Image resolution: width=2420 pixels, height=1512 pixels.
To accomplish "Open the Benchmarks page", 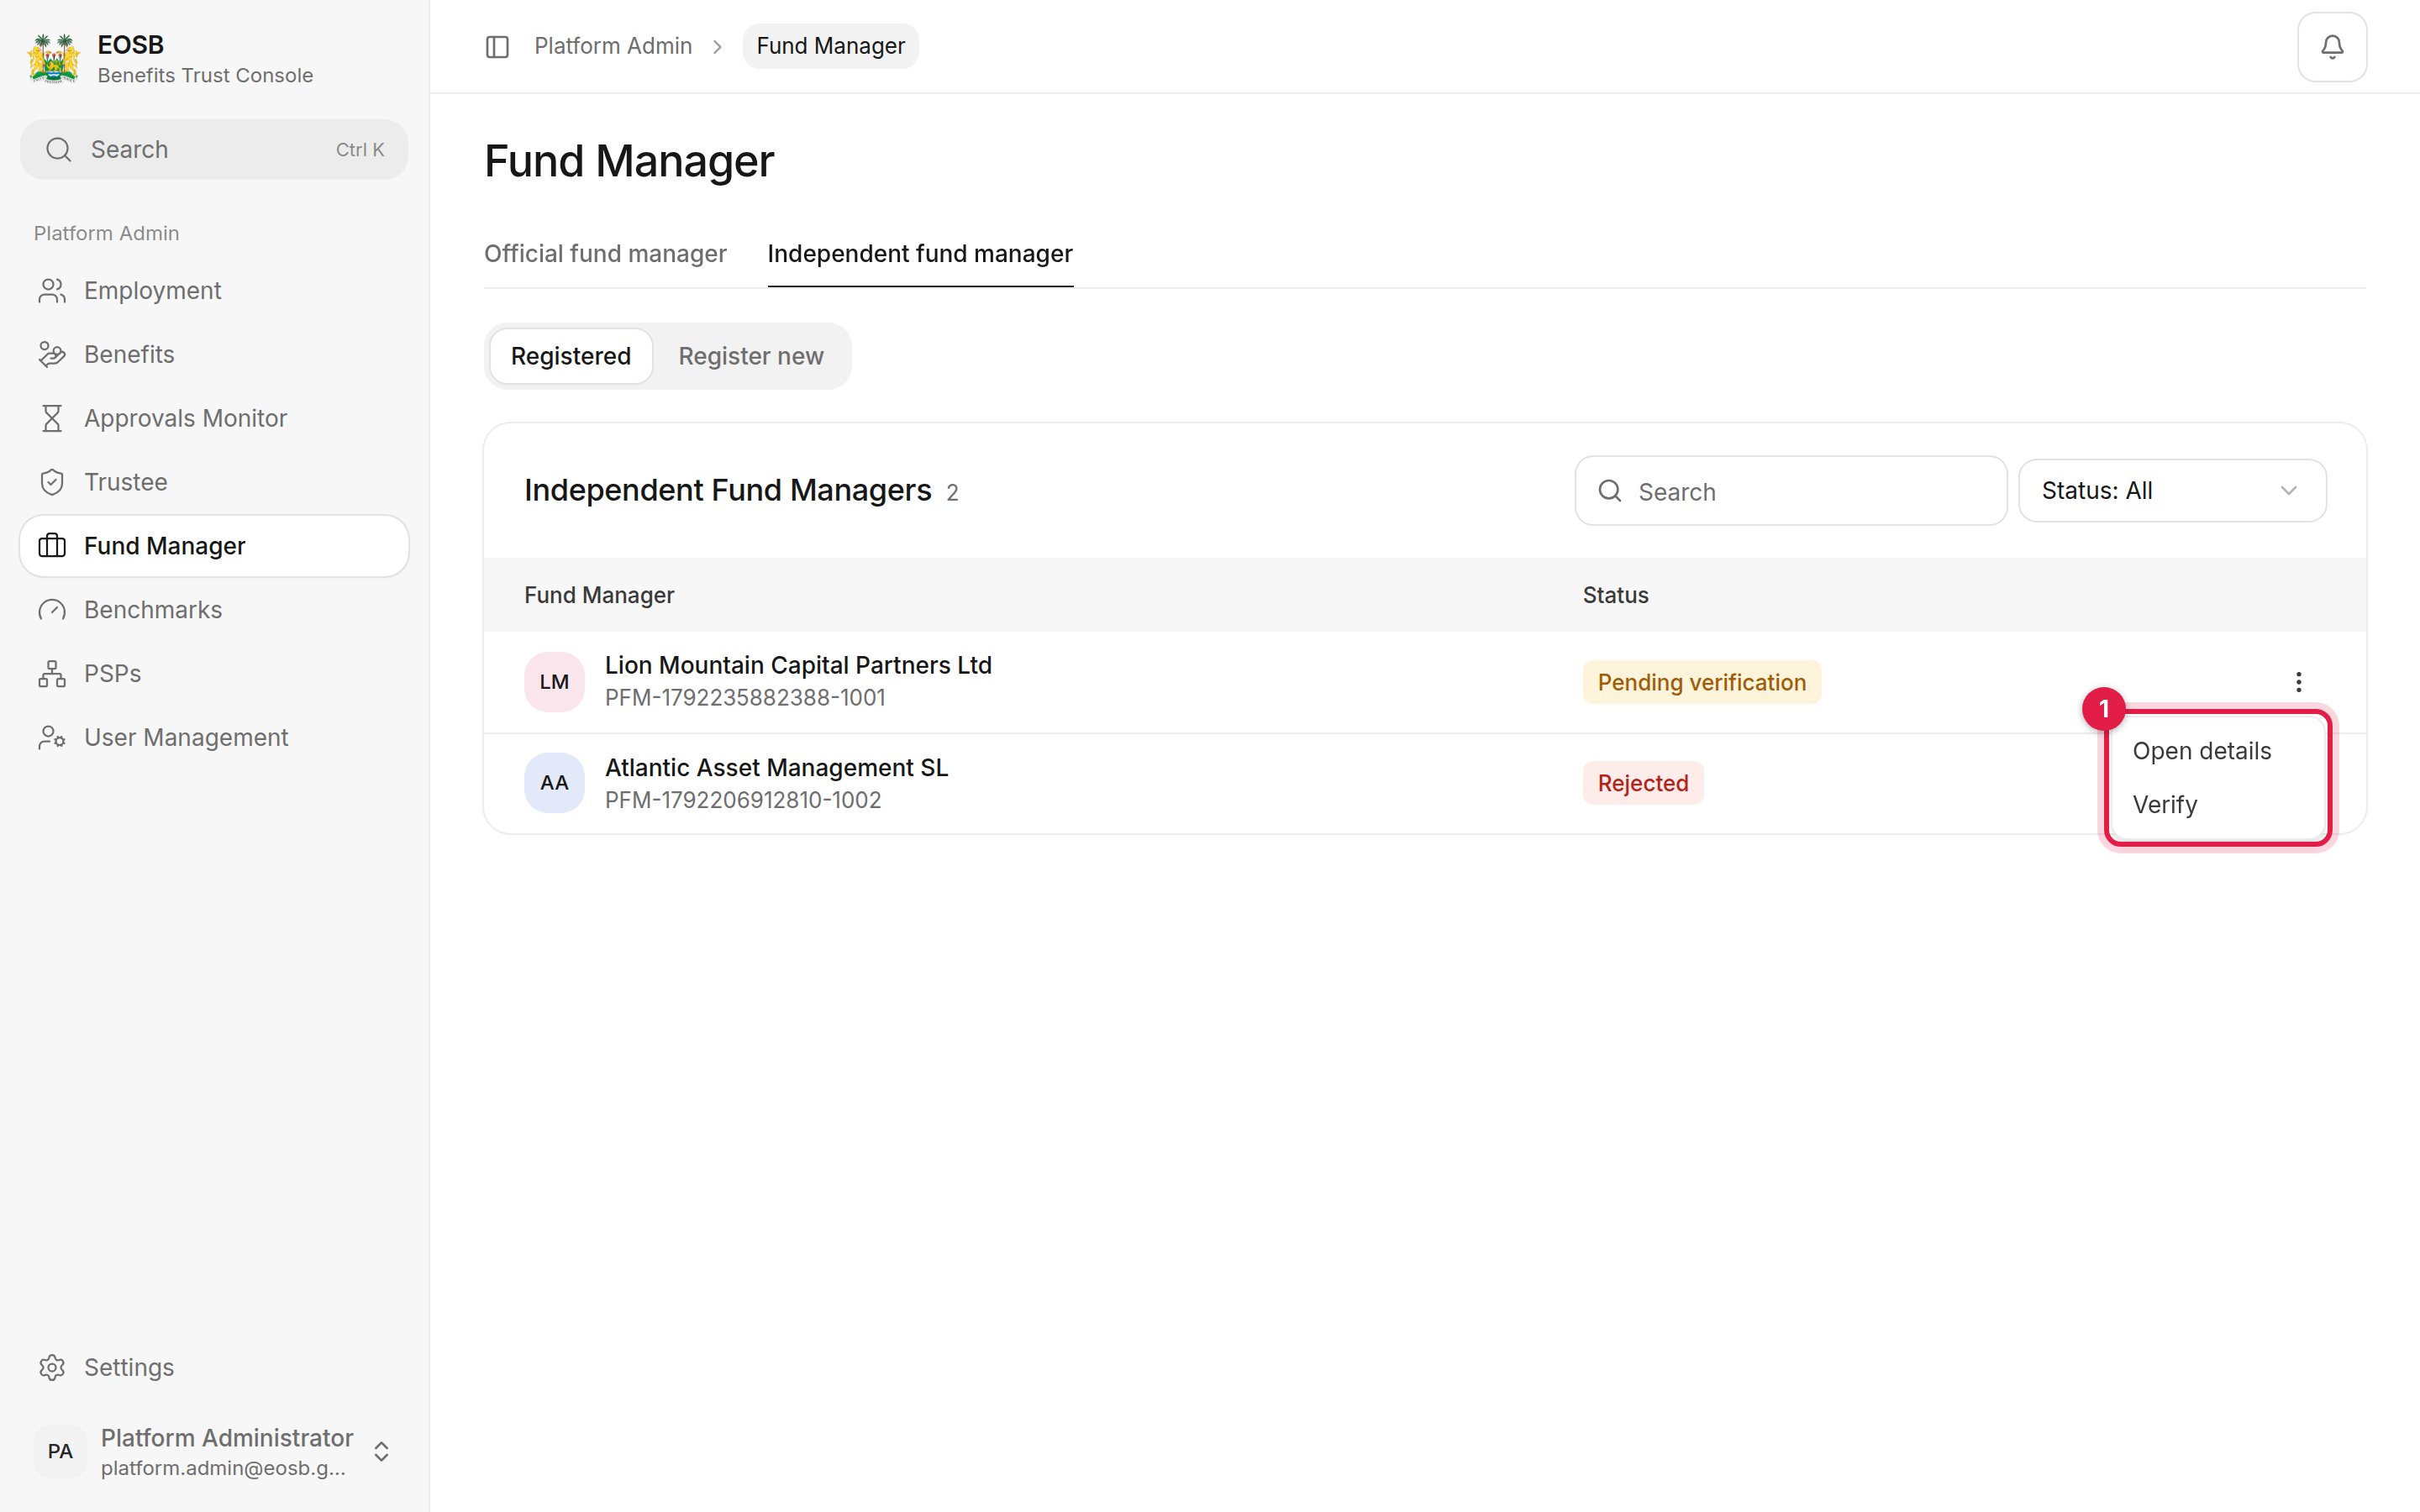I will point(214,610).
